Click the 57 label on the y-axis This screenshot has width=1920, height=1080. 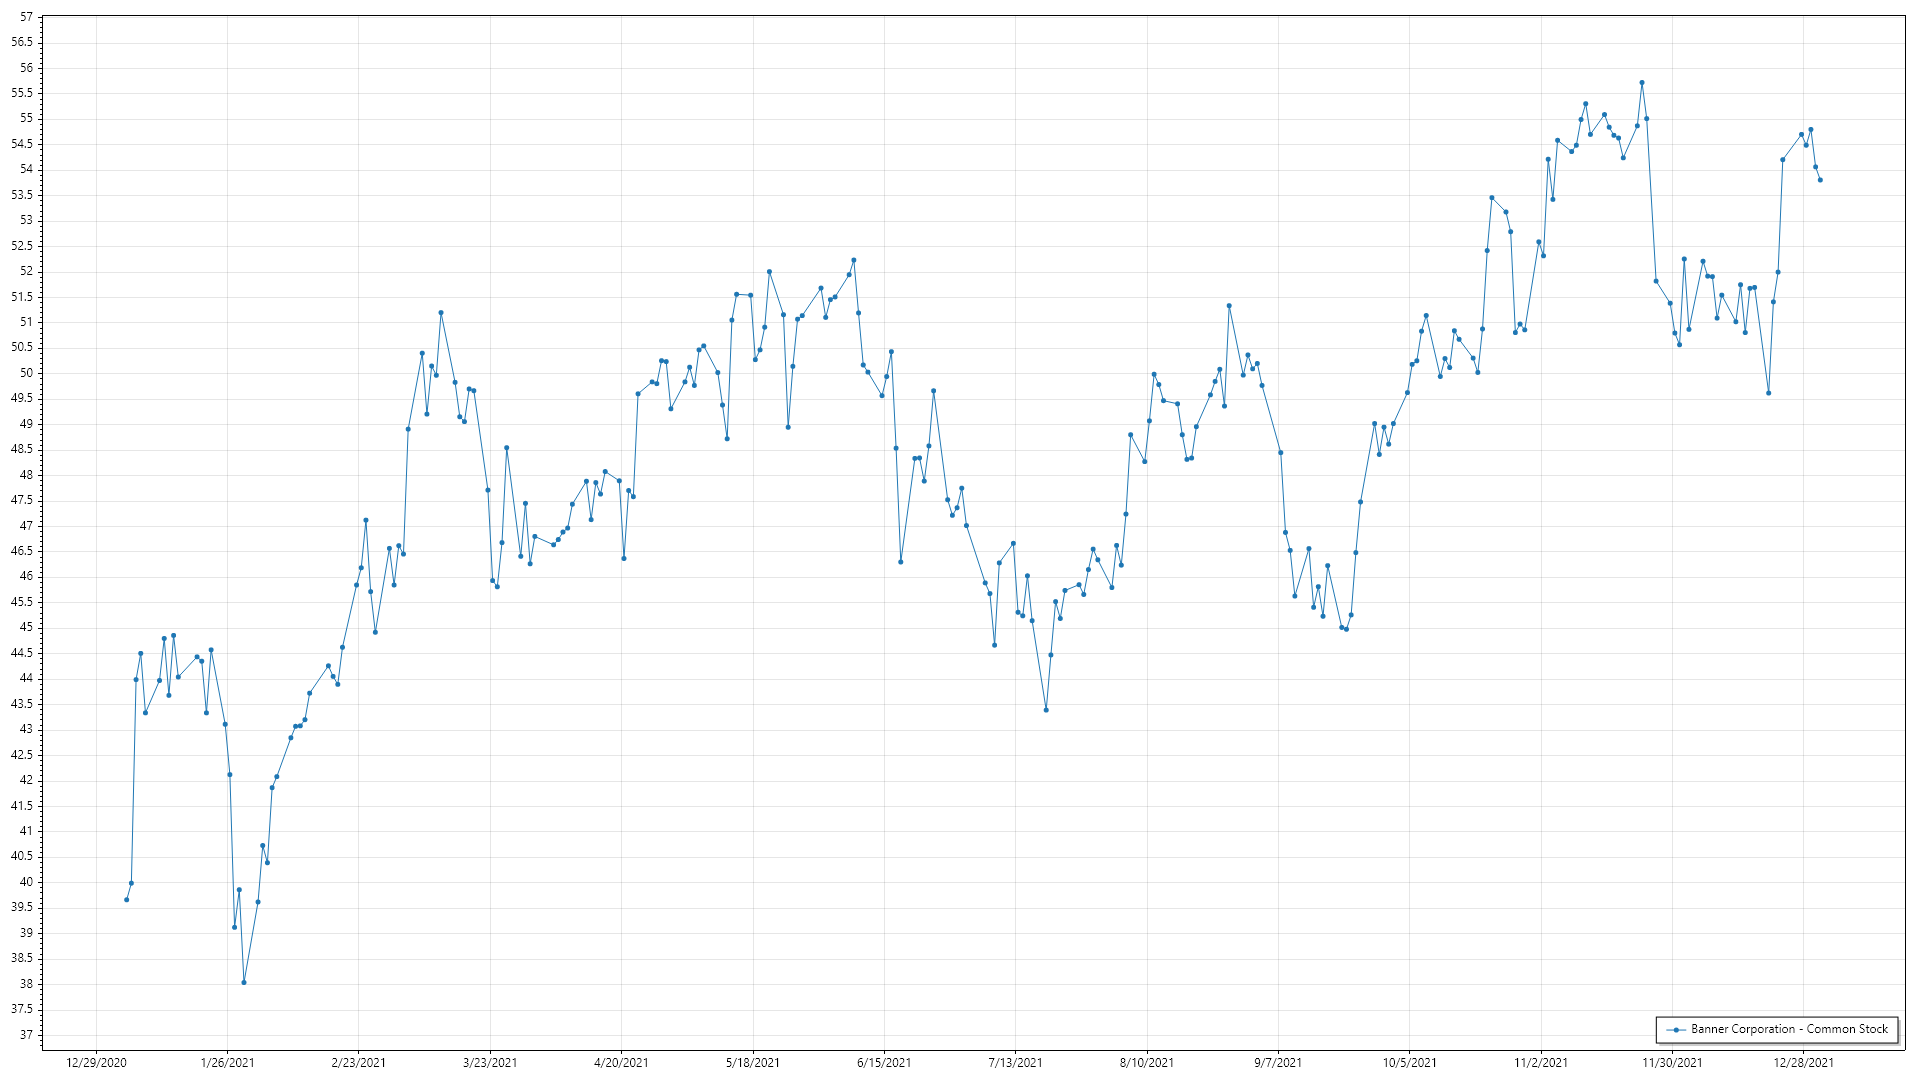pos(26,17)
